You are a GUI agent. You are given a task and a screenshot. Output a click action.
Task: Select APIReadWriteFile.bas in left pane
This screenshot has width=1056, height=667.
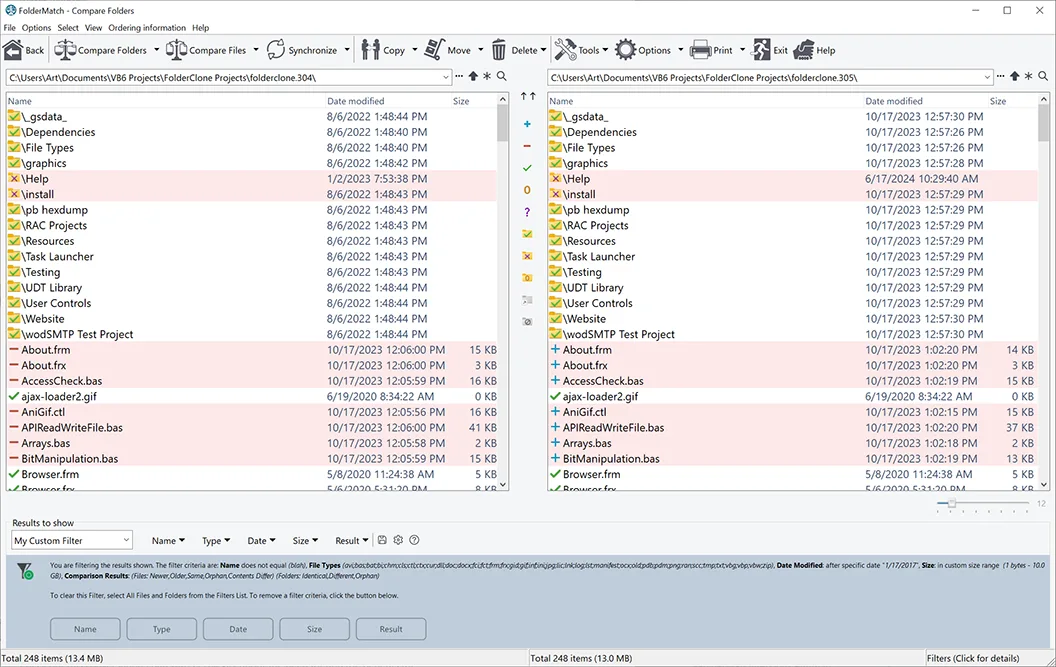pos(252,428)
